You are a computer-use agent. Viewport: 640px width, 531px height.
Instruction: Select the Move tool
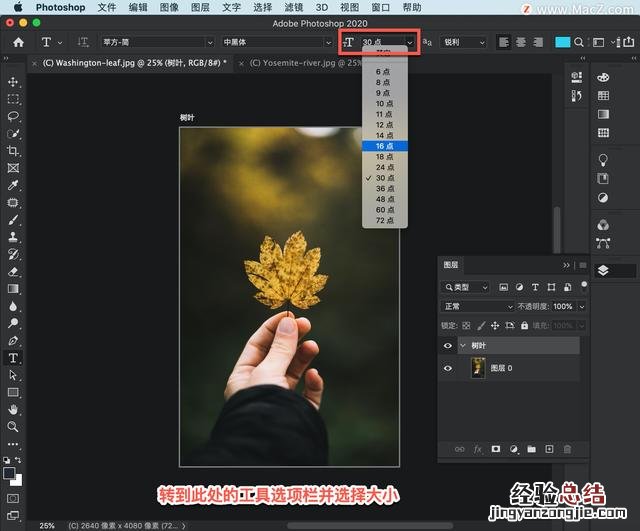pos(13,82)
